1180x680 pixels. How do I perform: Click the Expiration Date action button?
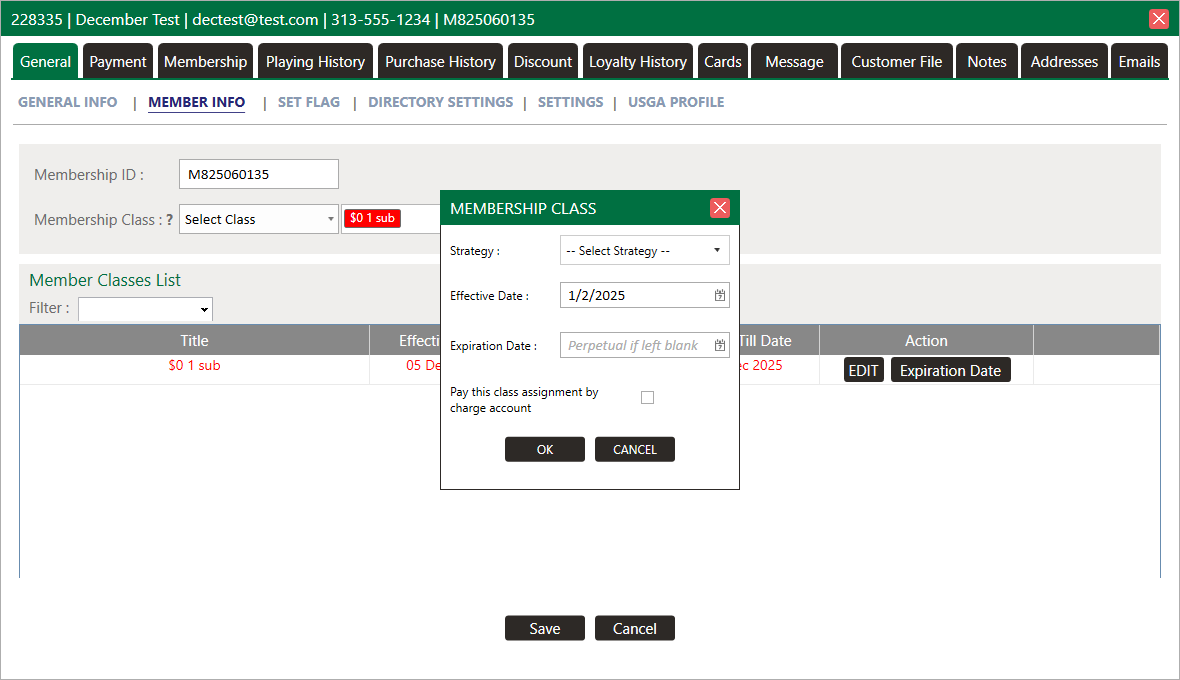click(950, 370)
